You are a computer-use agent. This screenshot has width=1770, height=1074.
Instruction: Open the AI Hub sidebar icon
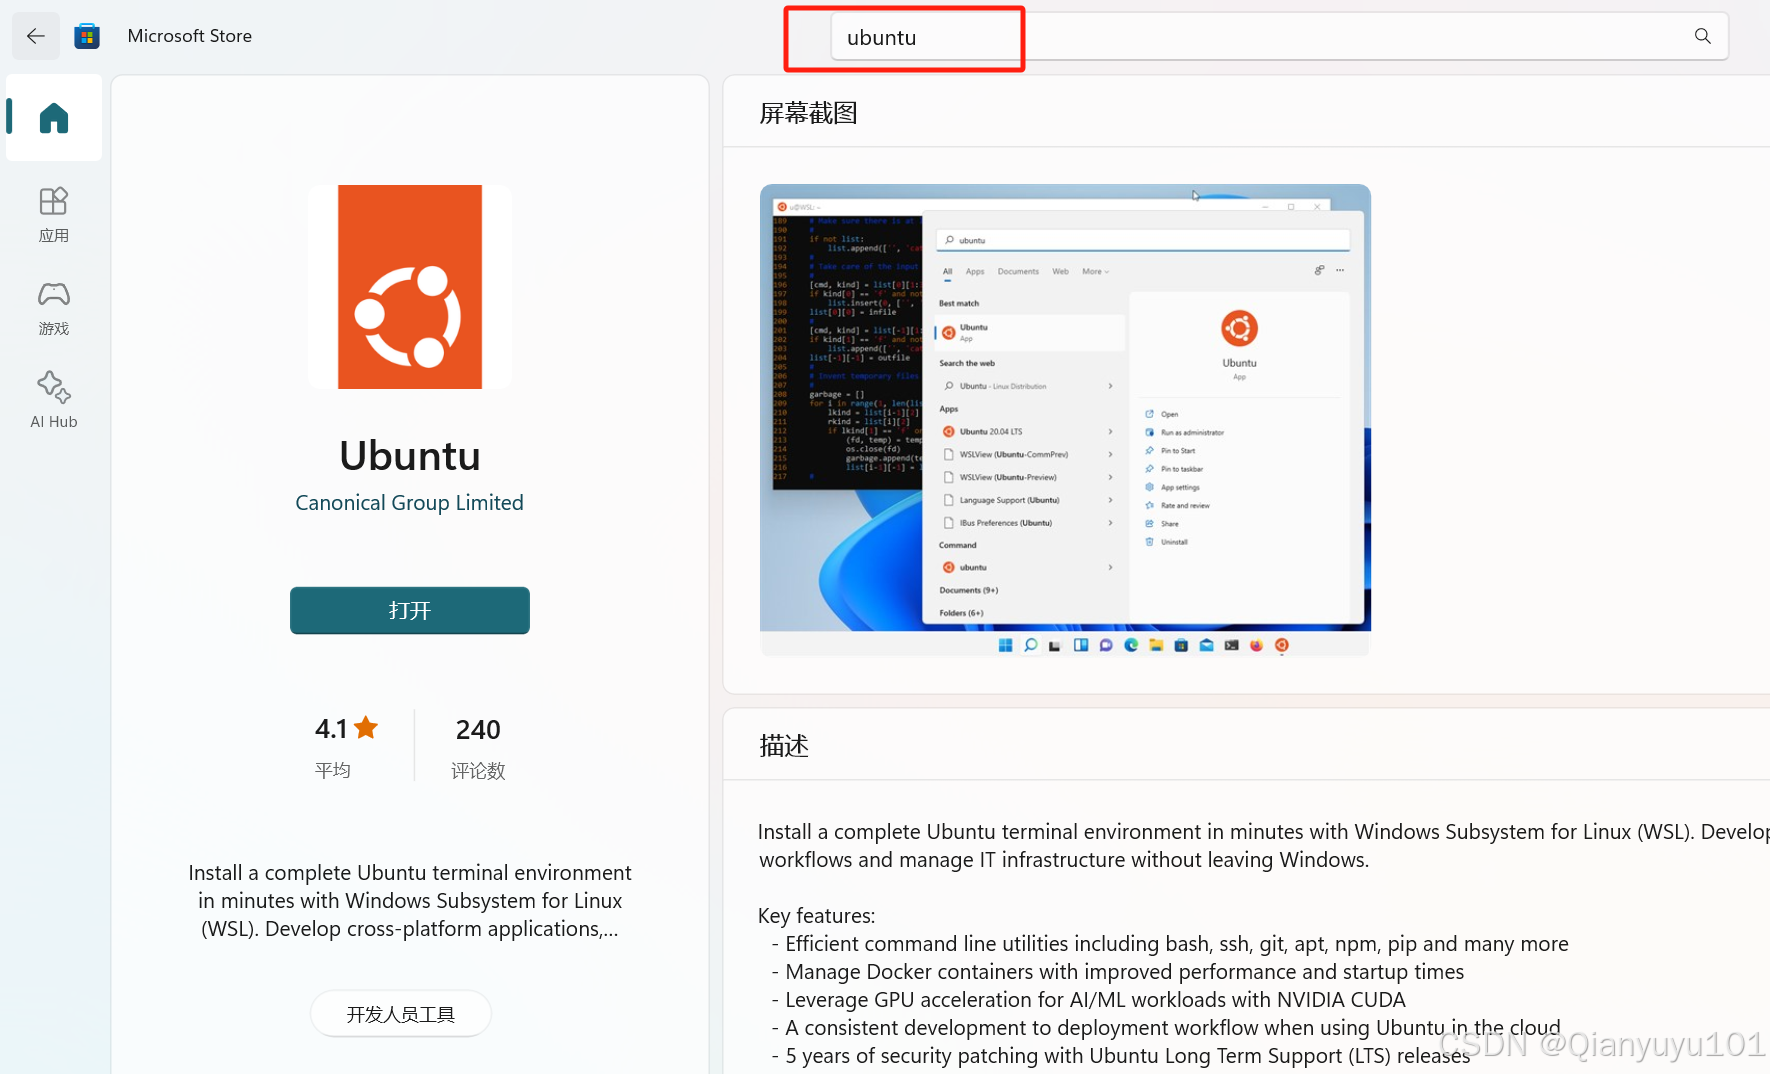point(53,398)
